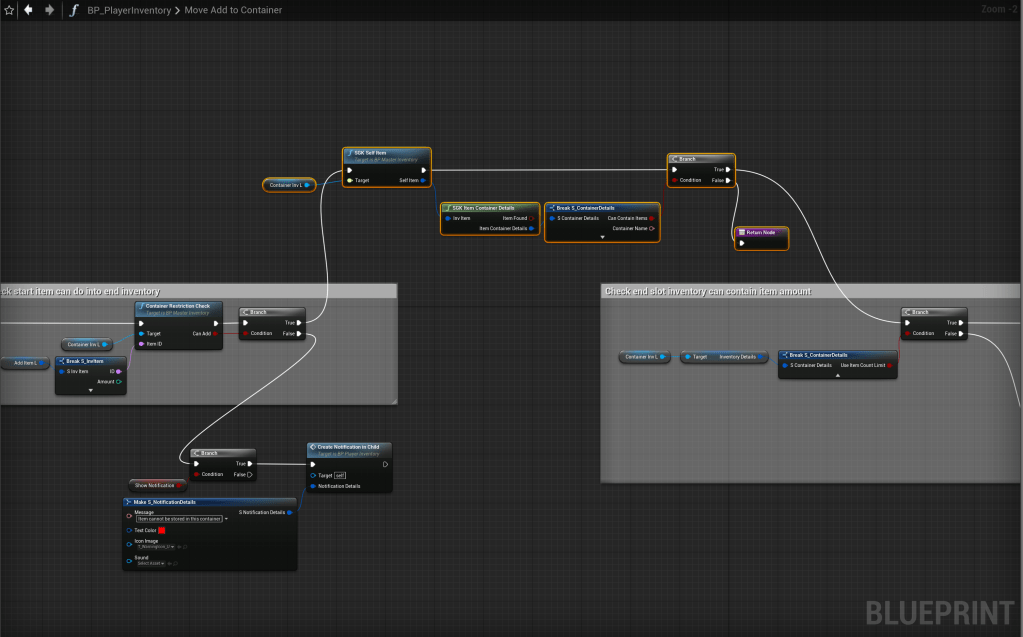Click the Container Restriction Check function icon
The image size is (1023, 637).
(x=141, y=306)
